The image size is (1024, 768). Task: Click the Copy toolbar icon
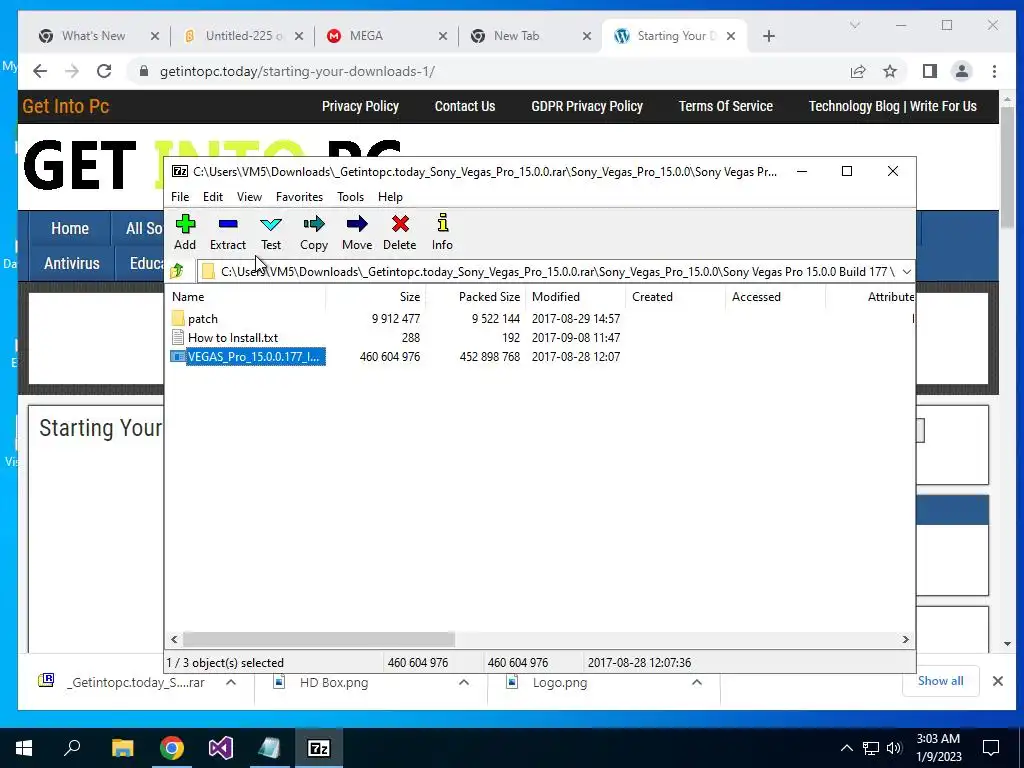tap(313, 232)
